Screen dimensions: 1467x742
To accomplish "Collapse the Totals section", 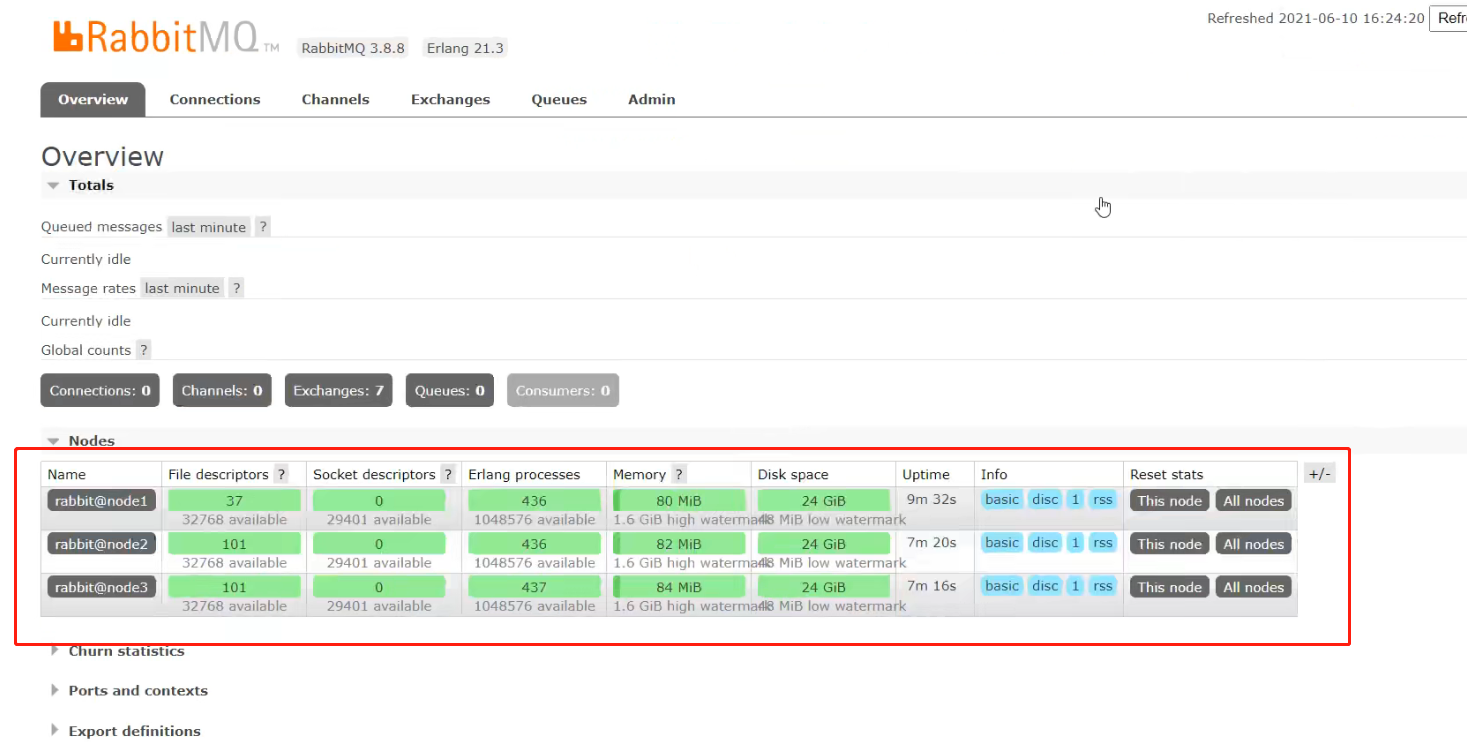I will coord(80,185).
